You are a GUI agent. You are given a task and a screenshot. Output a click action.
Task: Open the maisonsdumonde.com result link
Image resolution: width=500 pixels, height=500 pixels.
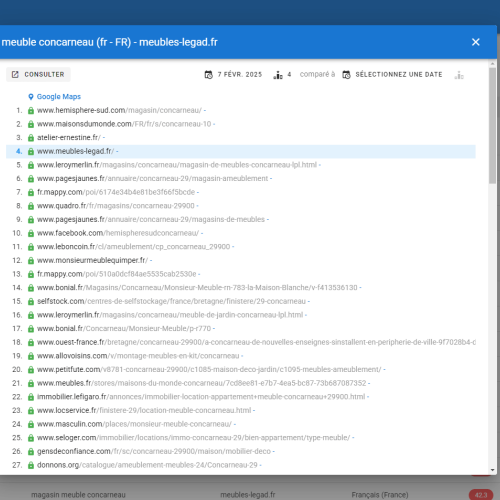tap(124, 124)
